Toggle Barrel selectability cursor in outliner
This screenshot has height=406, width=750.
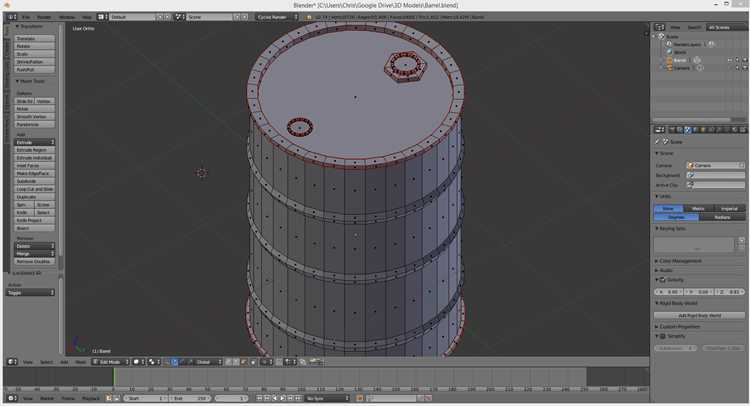click(x=737, y=60)
